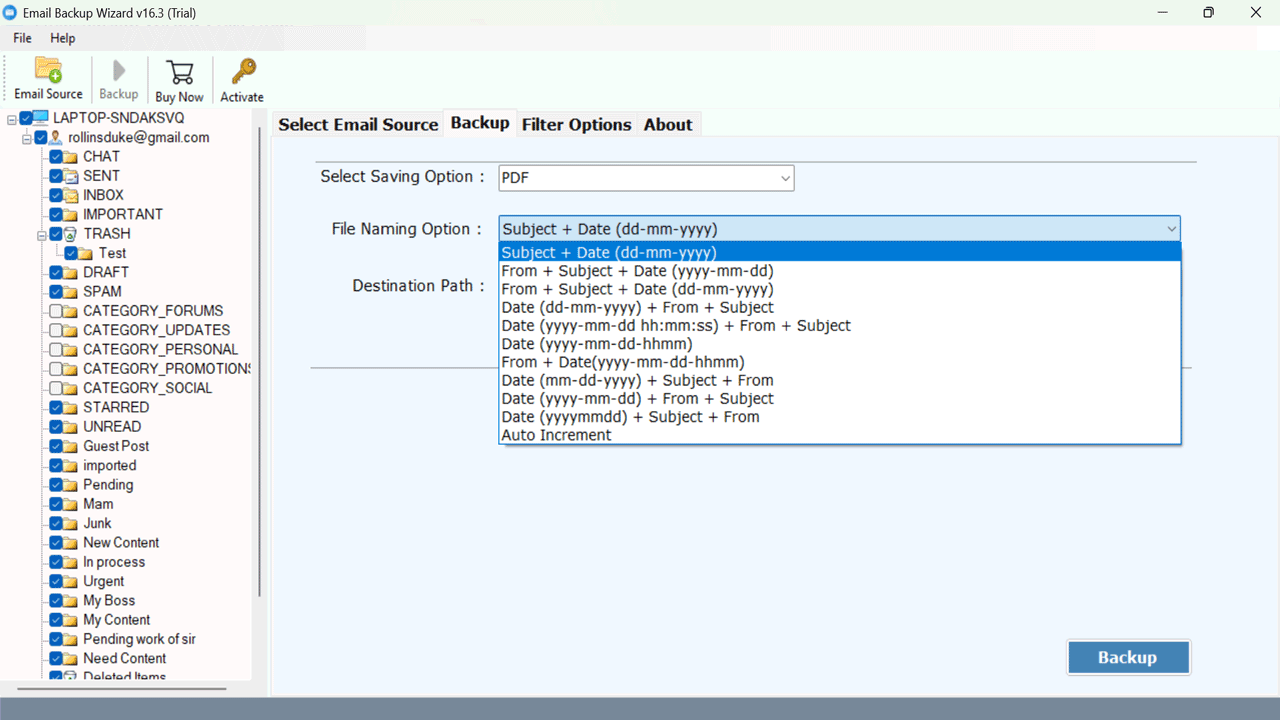Select highlighted Subject + Date (dd-mm-yyyy) entry

840,253
